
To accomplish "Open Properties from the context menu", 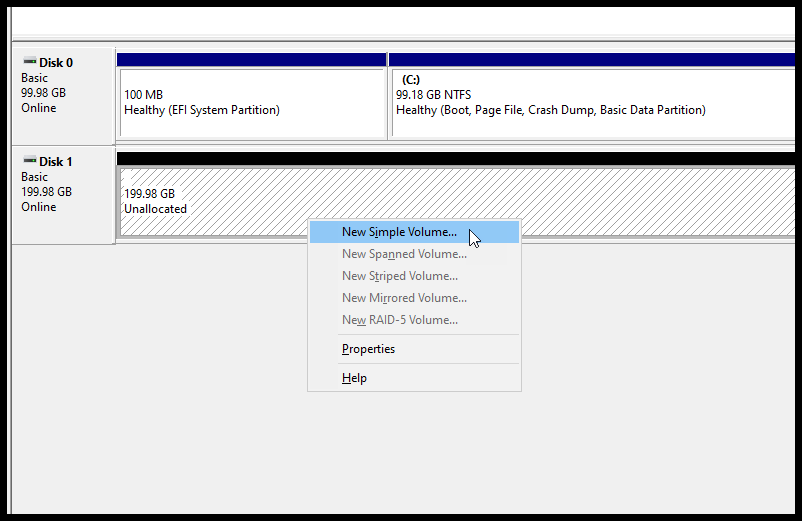I will pos(414,349).
